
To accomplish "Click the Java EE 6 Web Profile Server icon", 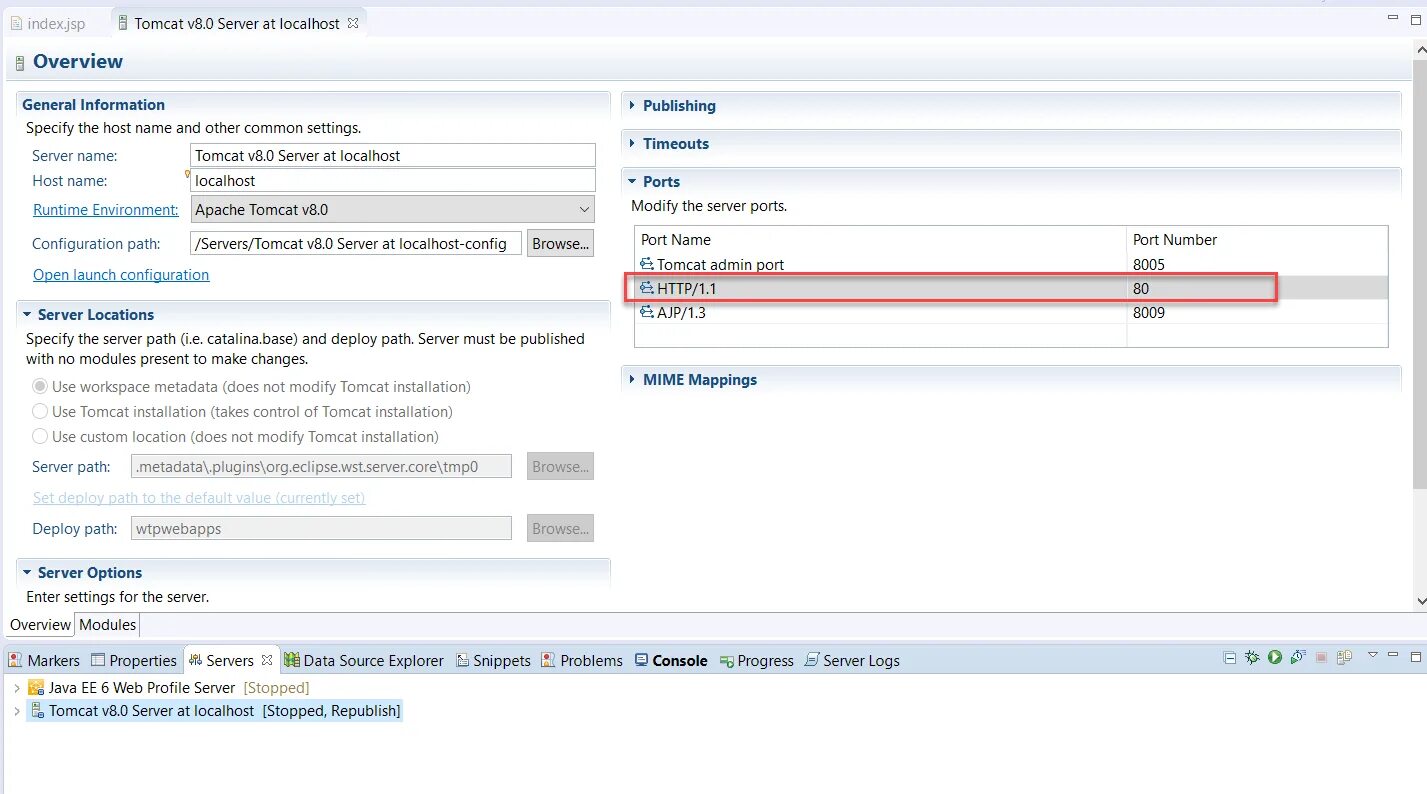I will pos(36,688).
